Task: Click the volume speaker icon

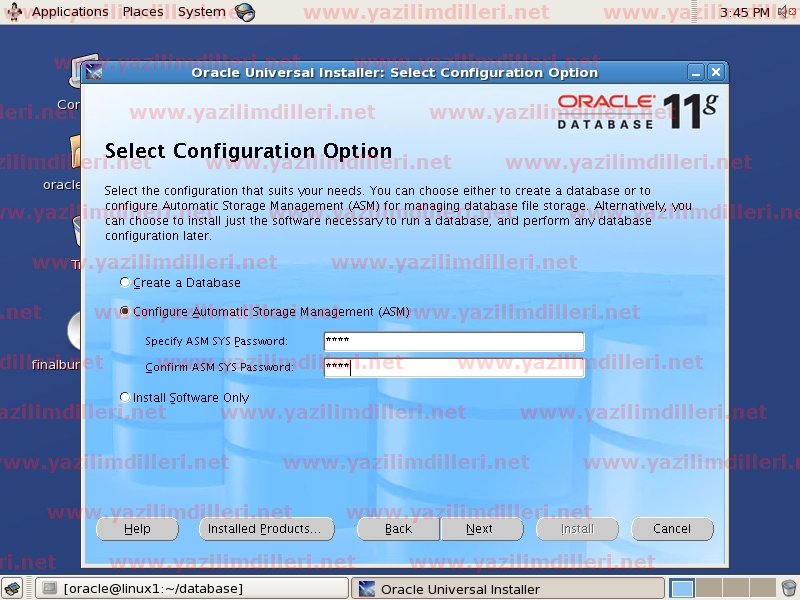Action: [786, 12]
